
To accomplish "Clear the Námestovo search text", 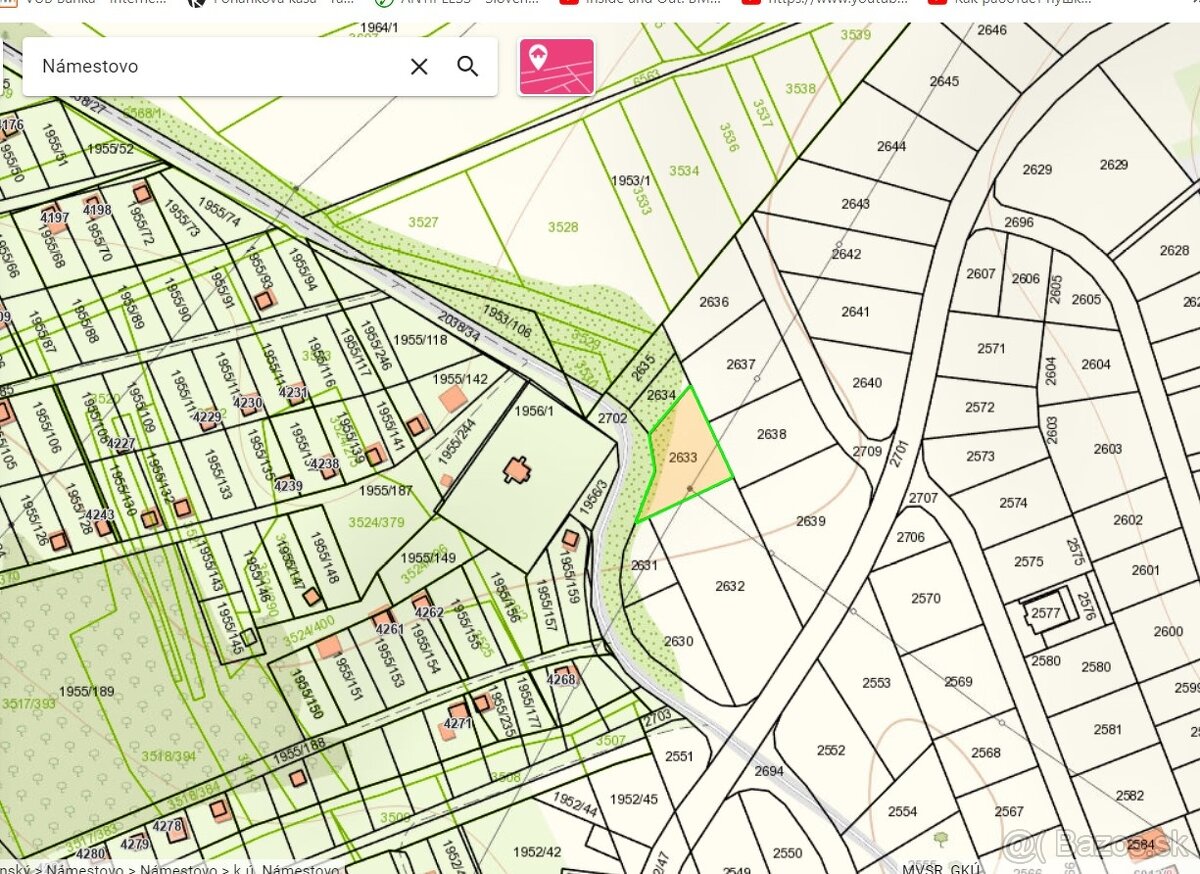I will [419, 67].
